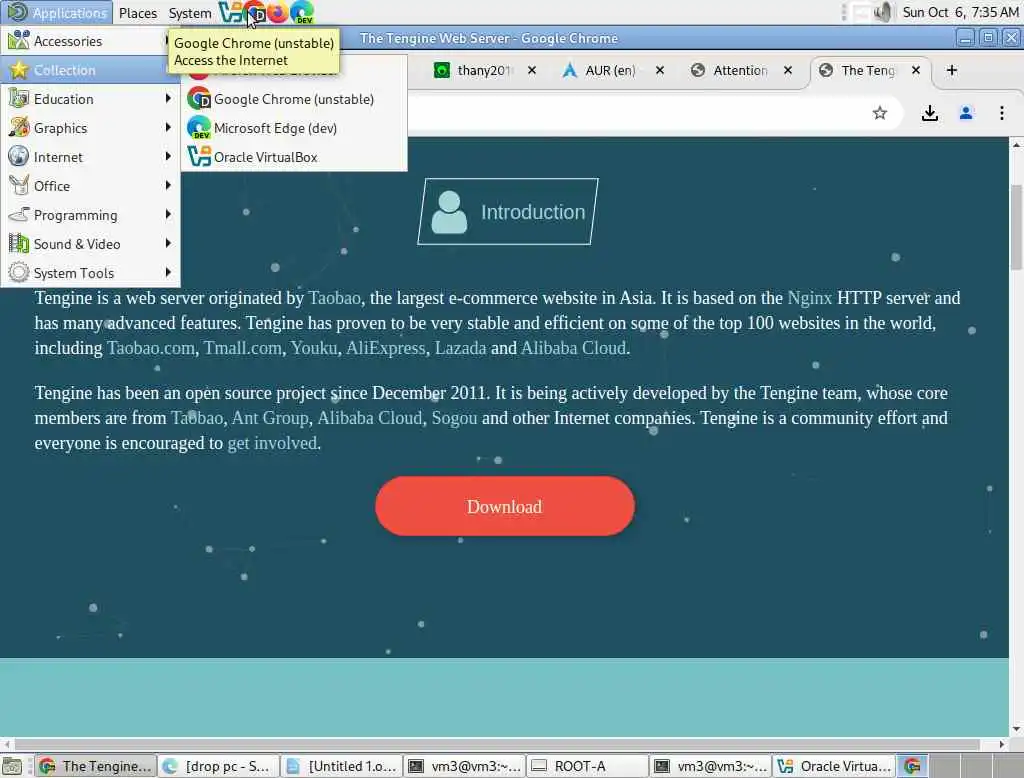Close The Tengine tab
Screen dimensions: 1024x778
[916, 70]
